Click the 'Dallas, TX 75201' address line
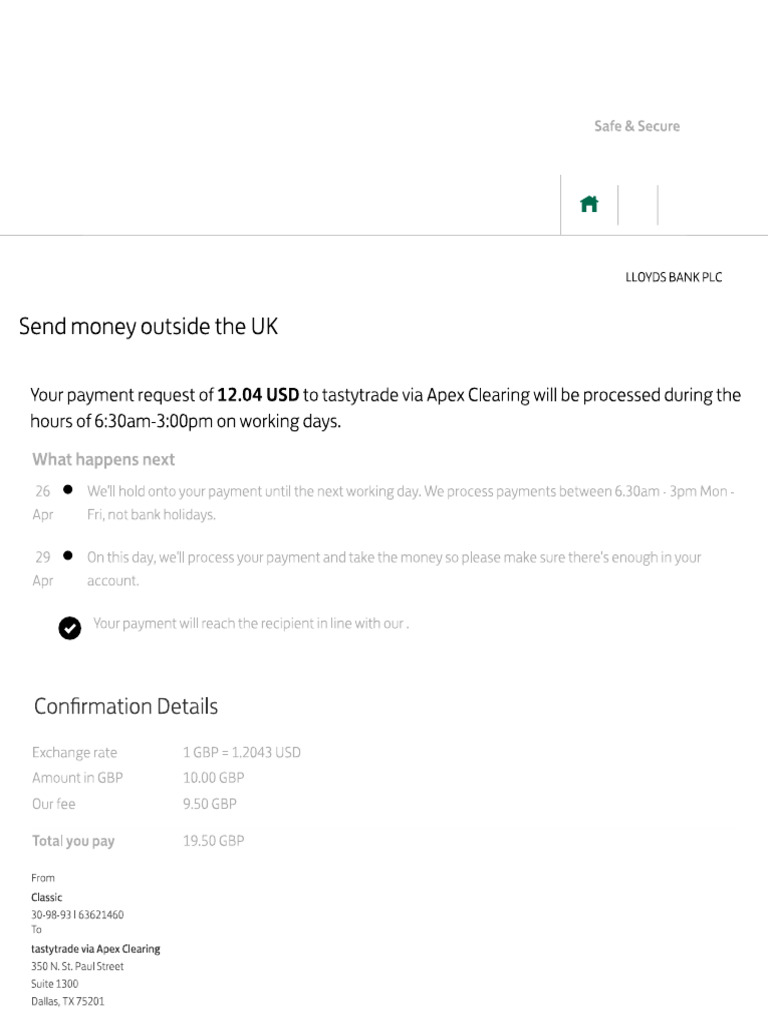 (x=67, y=1000)
